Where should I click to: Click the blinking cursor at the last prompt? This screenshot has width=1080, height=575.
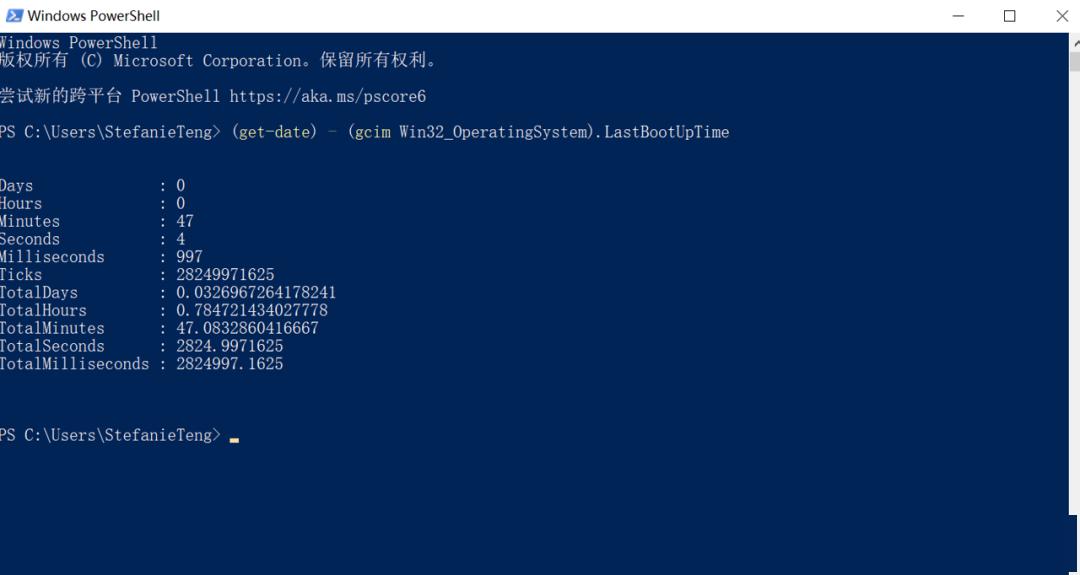click(234, 437)
